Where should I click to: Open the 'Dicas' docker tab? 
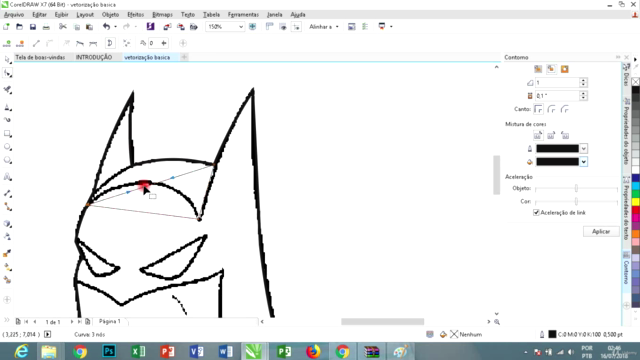click(x=626, y=75)
